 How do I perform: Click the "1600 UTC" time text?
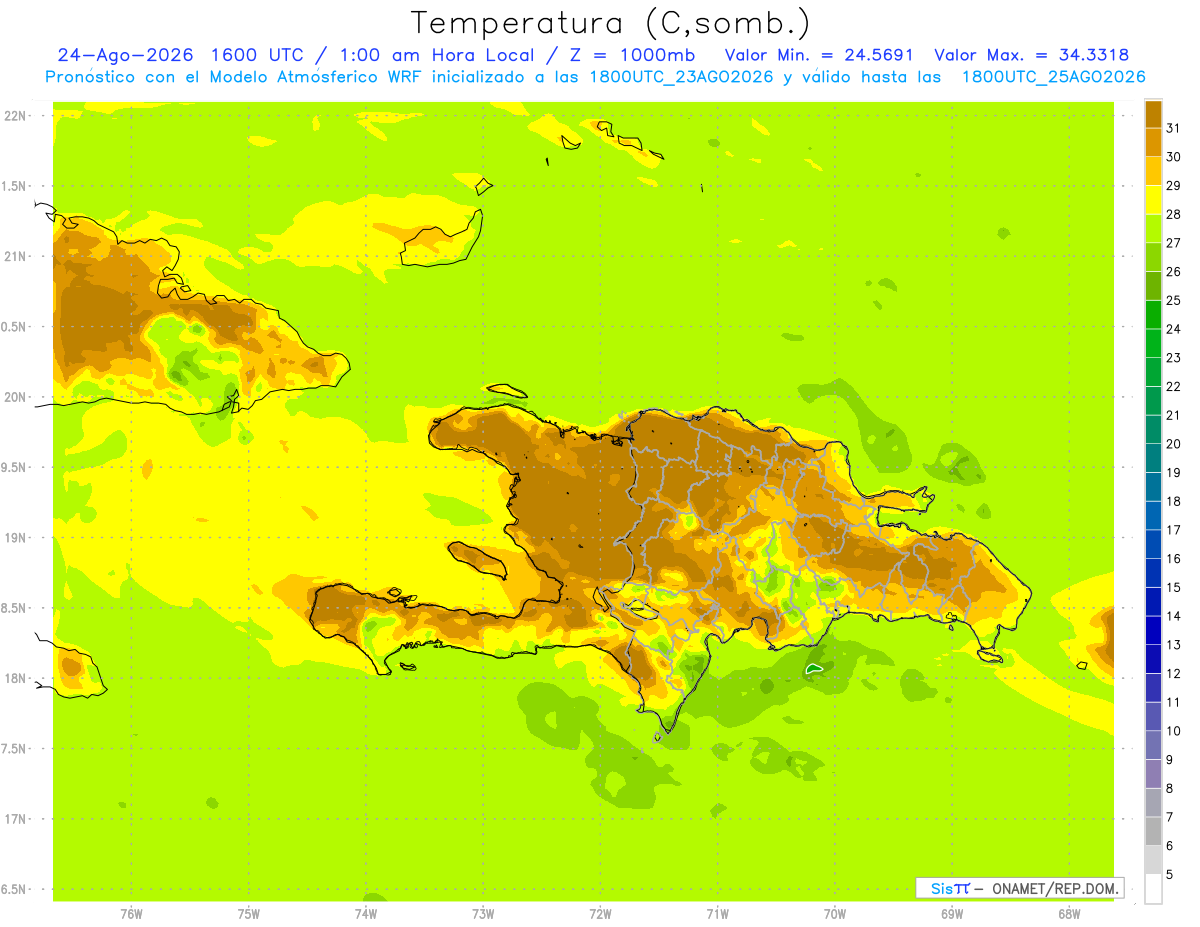tap(258, 55)
